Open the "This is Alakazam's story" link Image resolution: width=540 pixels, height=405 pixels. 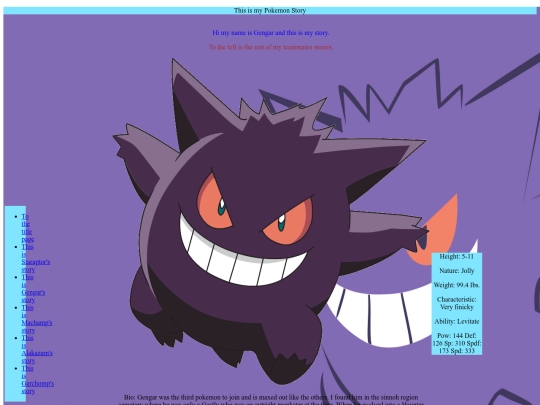click(37, 349)
